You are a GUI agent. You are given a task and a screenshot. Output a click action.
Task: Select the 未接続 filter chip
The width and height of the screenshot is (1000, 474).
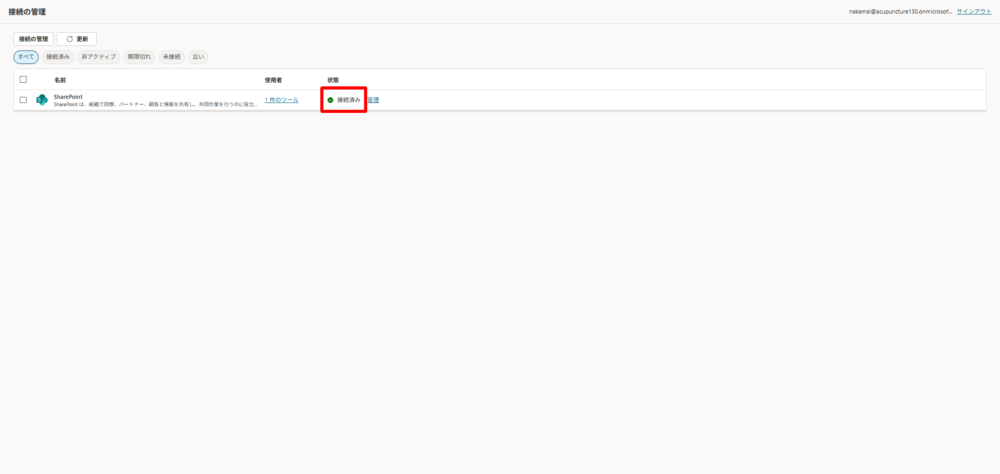point(172,57)
